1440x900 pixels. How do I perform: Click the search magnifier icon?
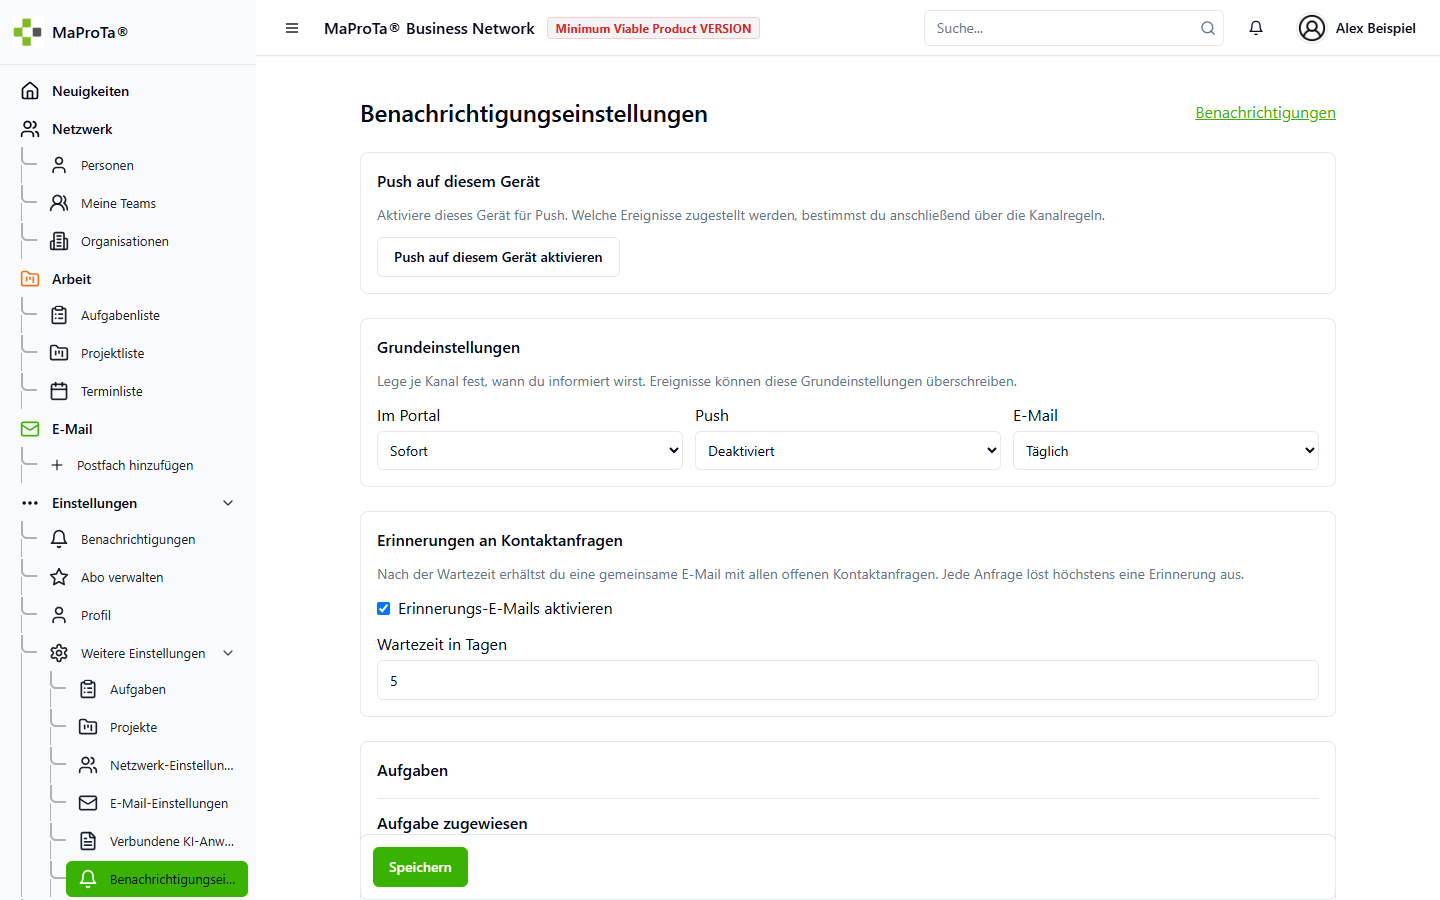click(x=1208, y=28)
